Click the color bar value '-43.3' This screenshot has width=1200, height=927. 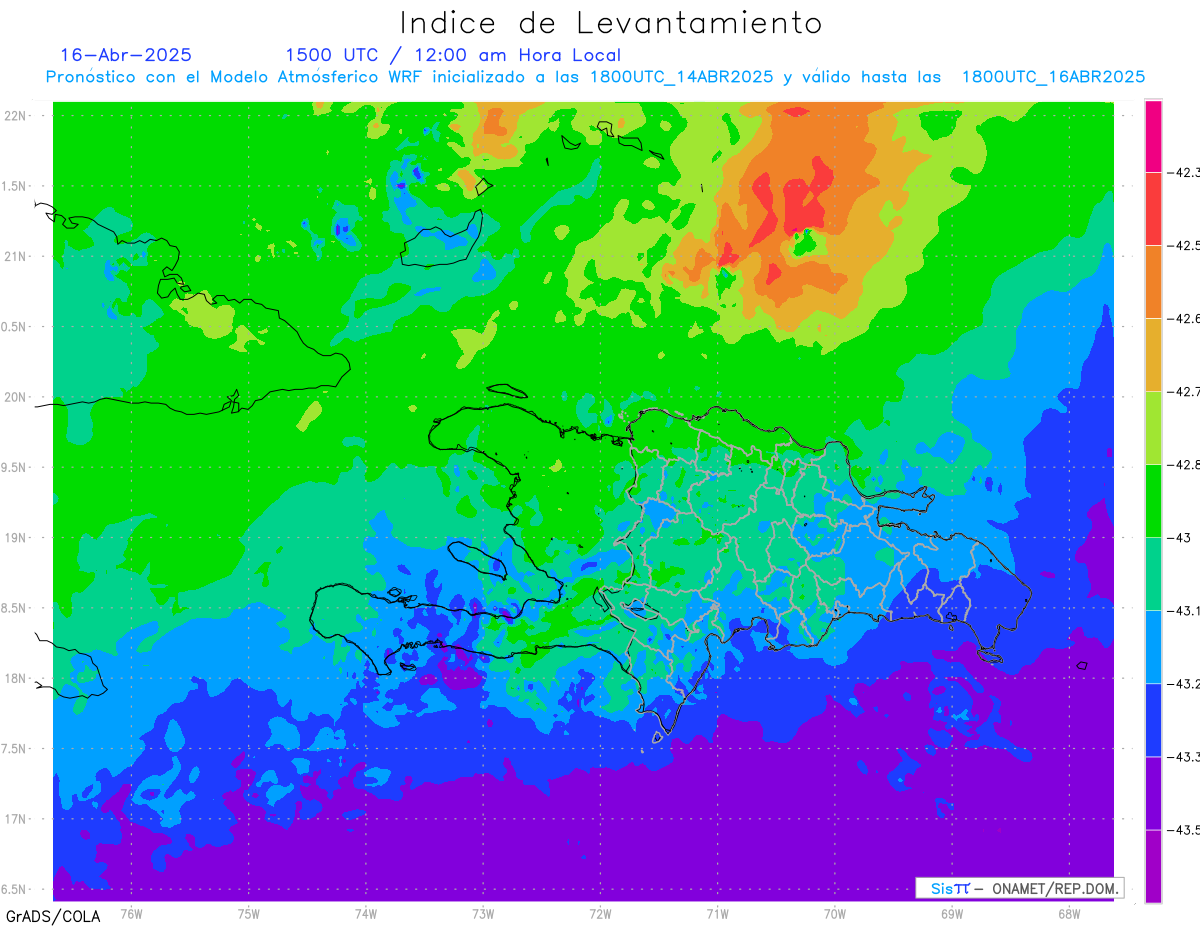coord(1185,756)
